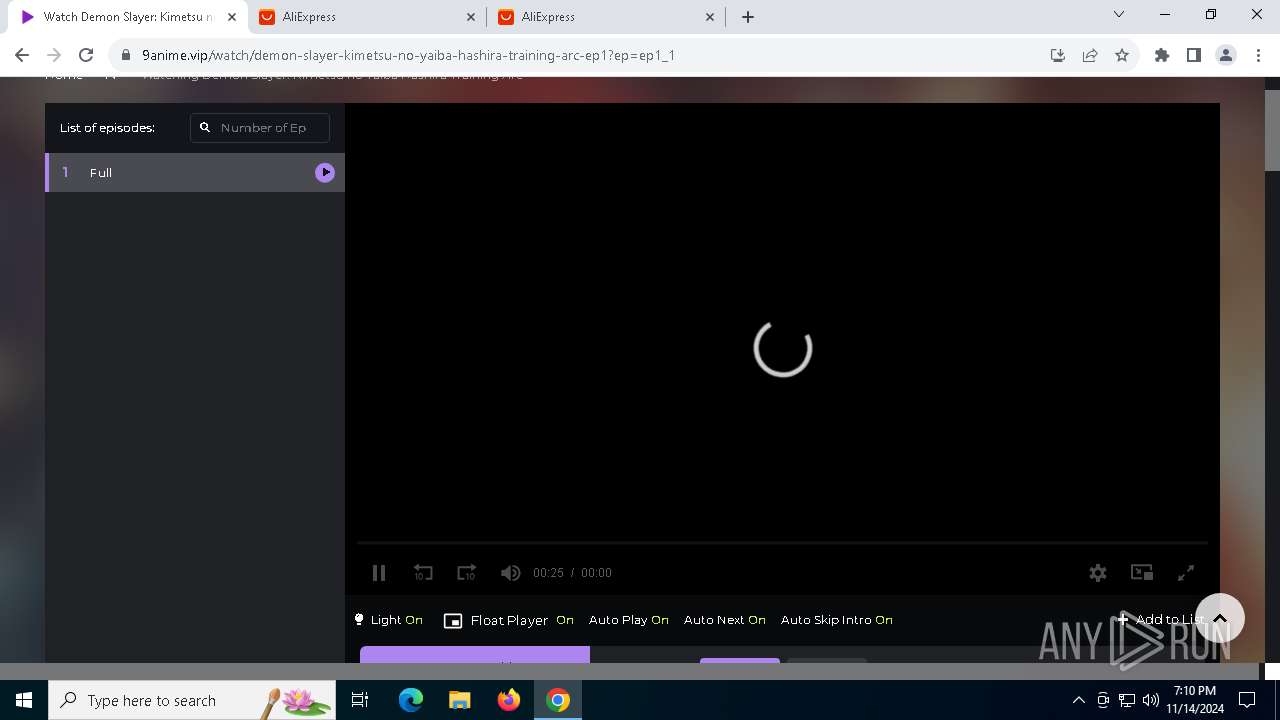Bookmark this page star icon
The height and width of the screenshot is (720, 1280).
[1122, 55]
